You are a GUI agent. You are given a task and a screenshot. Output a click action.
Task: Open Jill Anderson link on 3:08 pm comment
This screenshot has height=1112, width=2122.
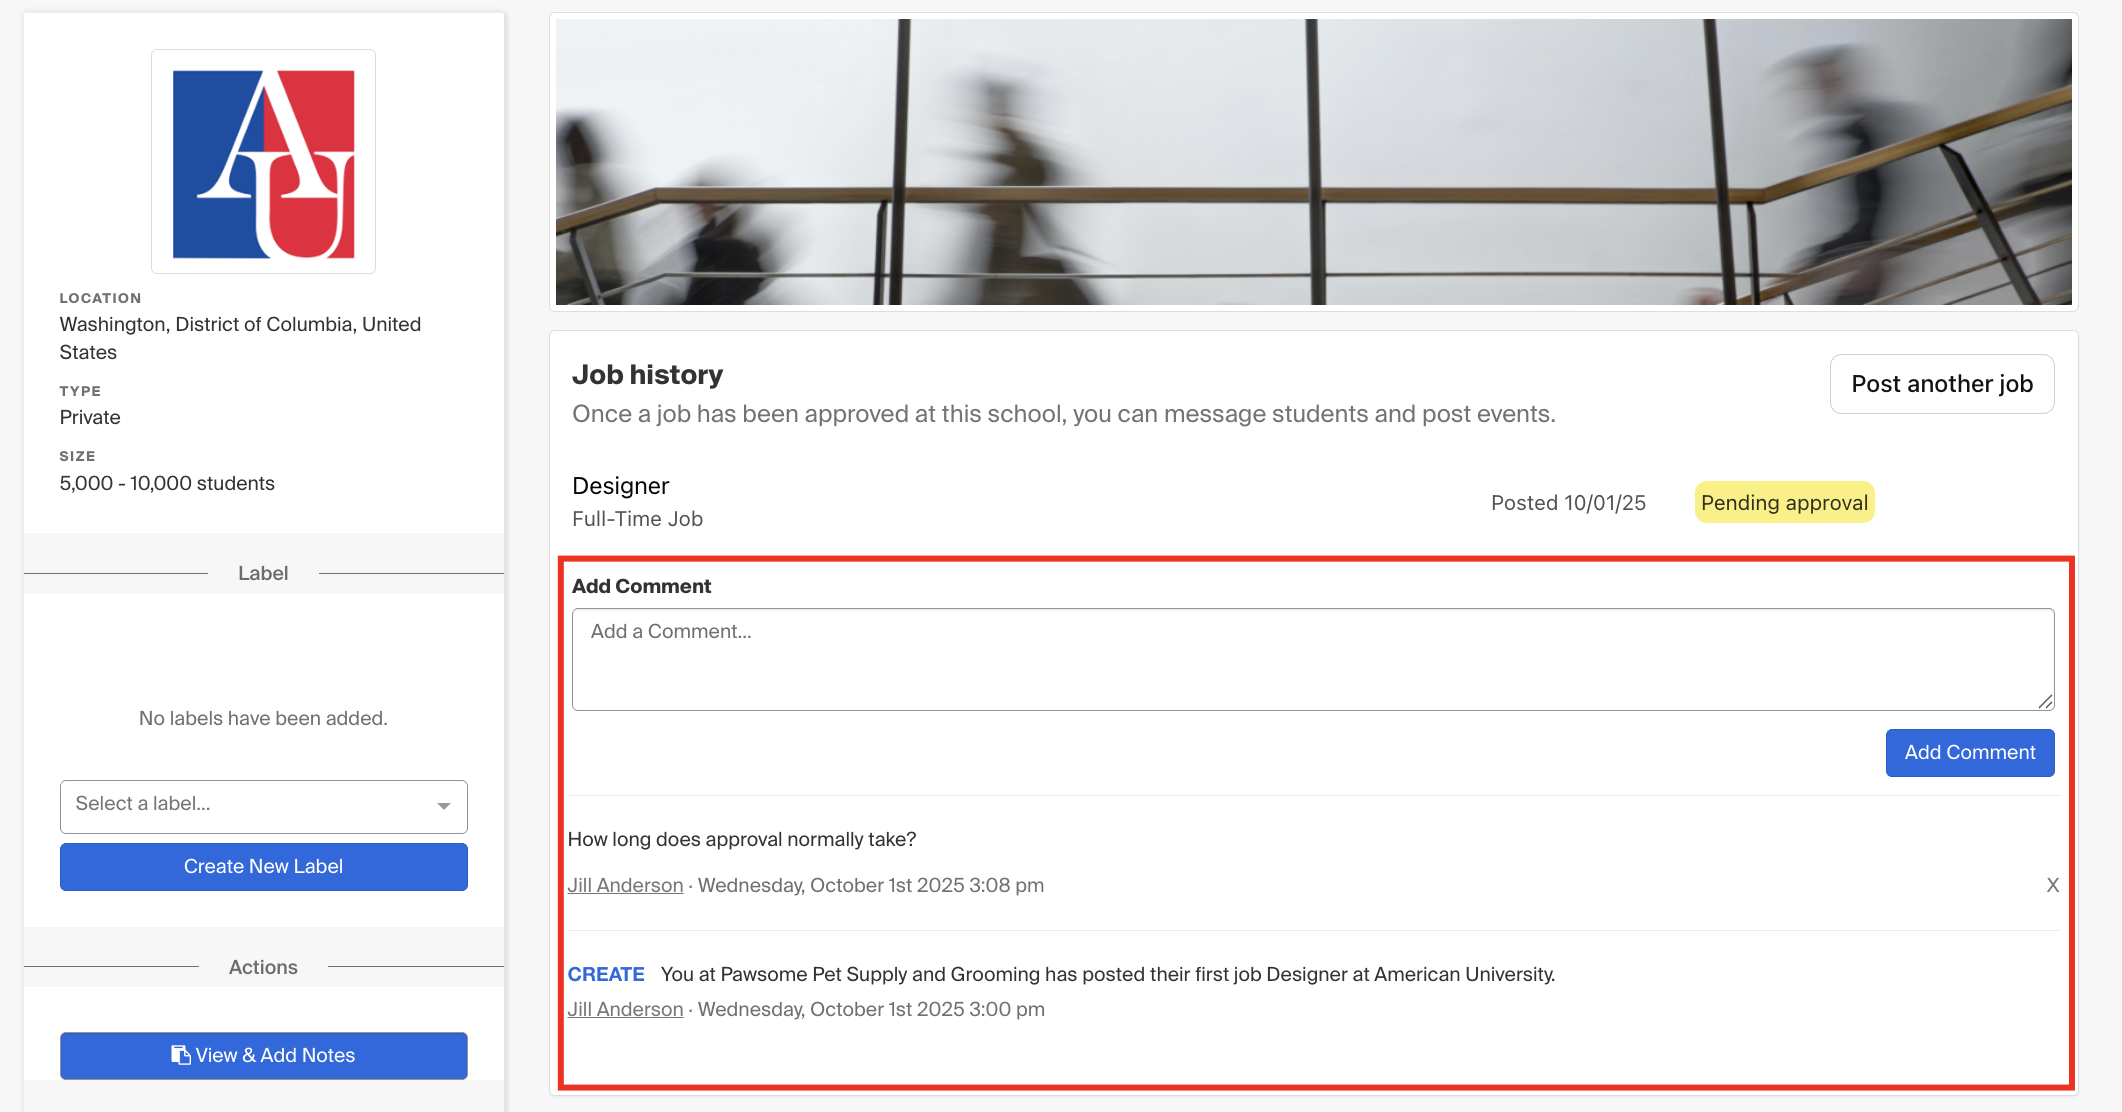[625, 885]
